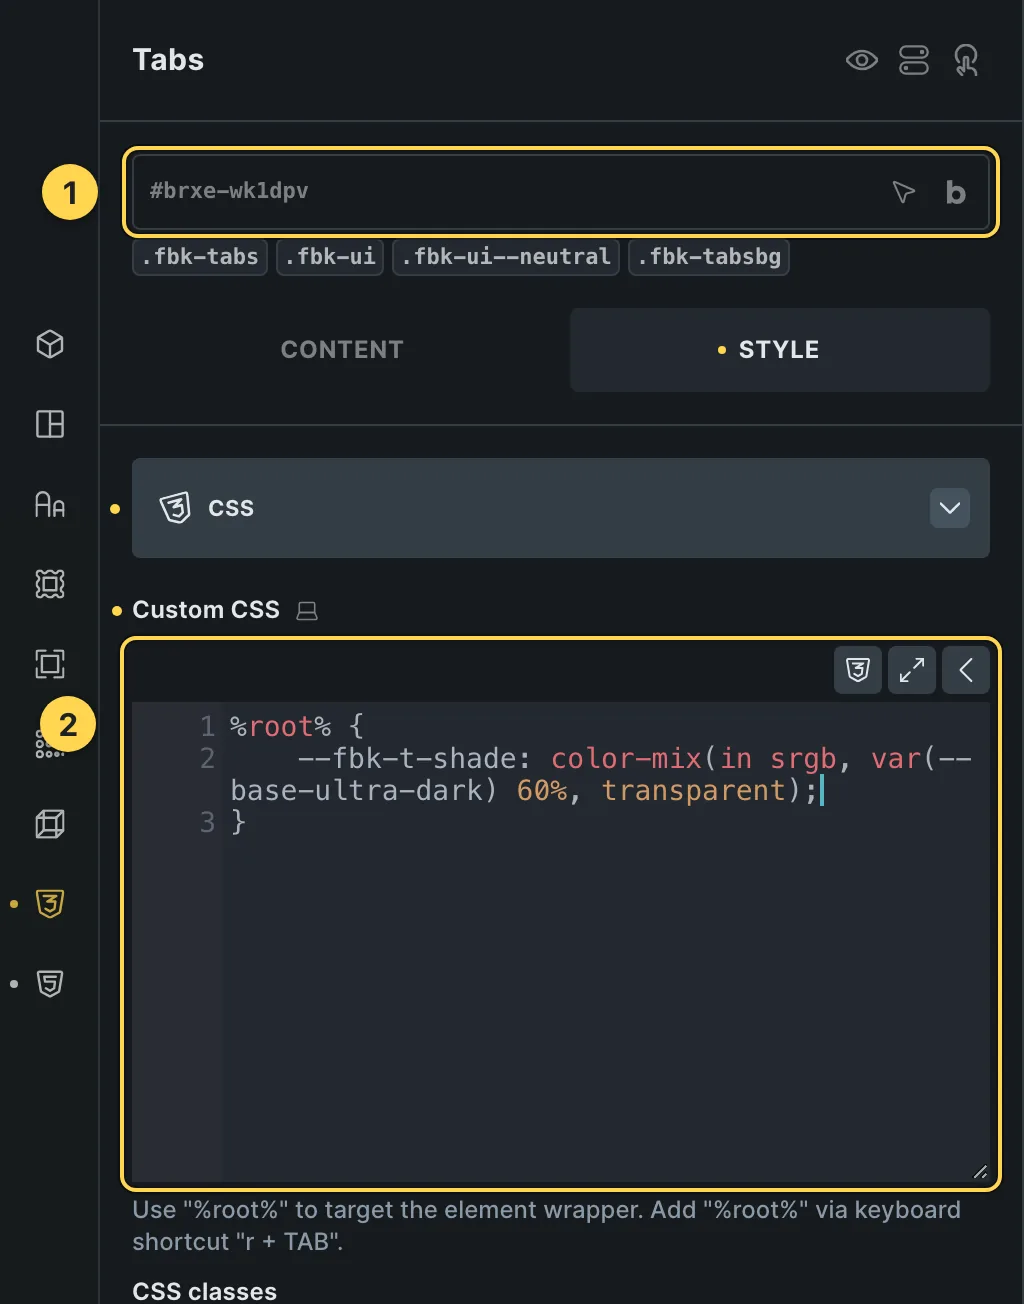Collapse the CSS section with chevron button
1024x1304 pixels.
coord(950,508)
